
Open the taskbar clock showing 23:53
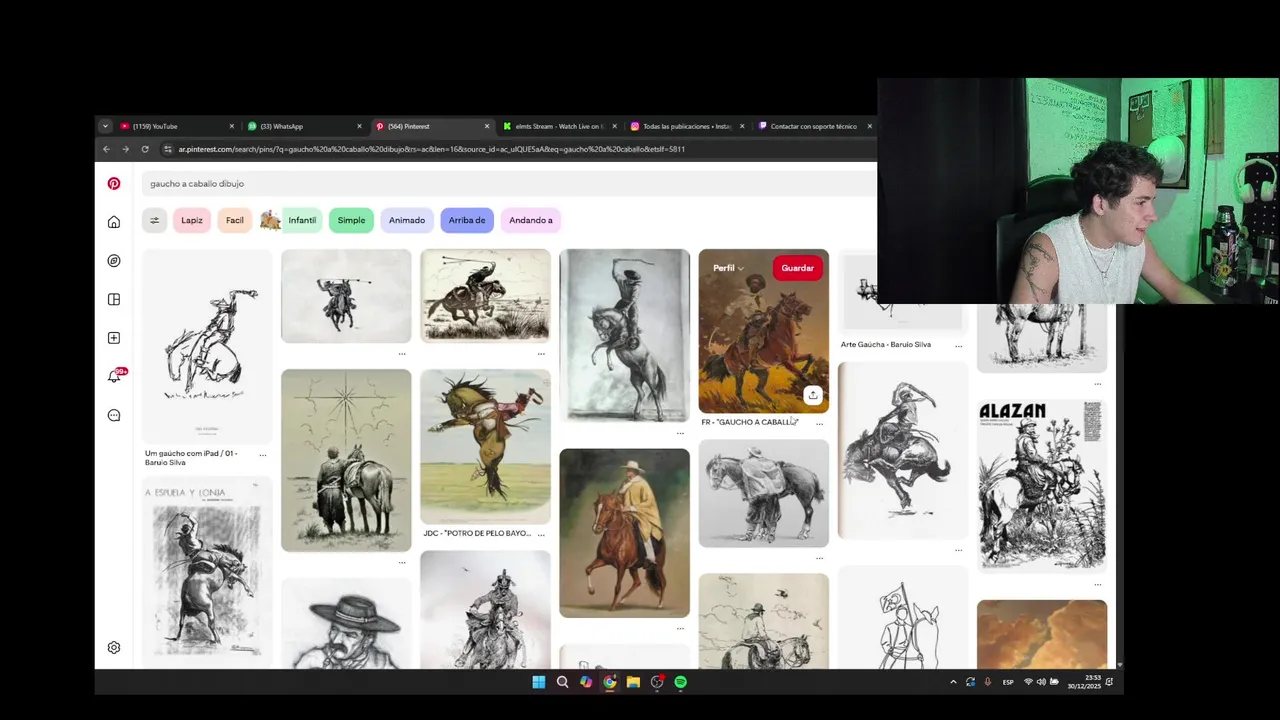[1082, 682]
